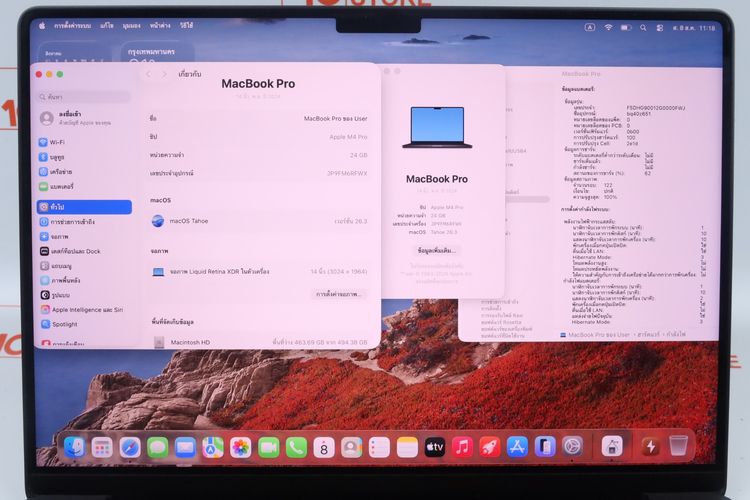Screen dimensions: 750x500
Task: Open the red rocket Games app in Dock
Action: click(x=490, y=447)
